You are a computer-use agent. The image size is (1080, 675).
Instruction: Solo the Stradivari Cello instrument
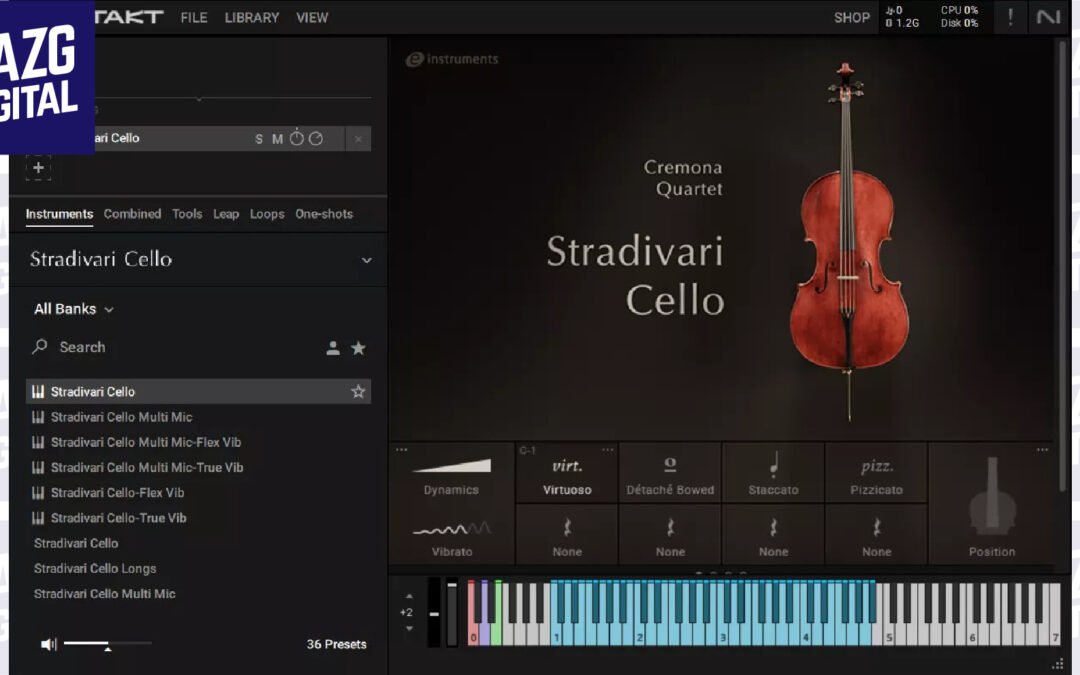tap(259, 138)
